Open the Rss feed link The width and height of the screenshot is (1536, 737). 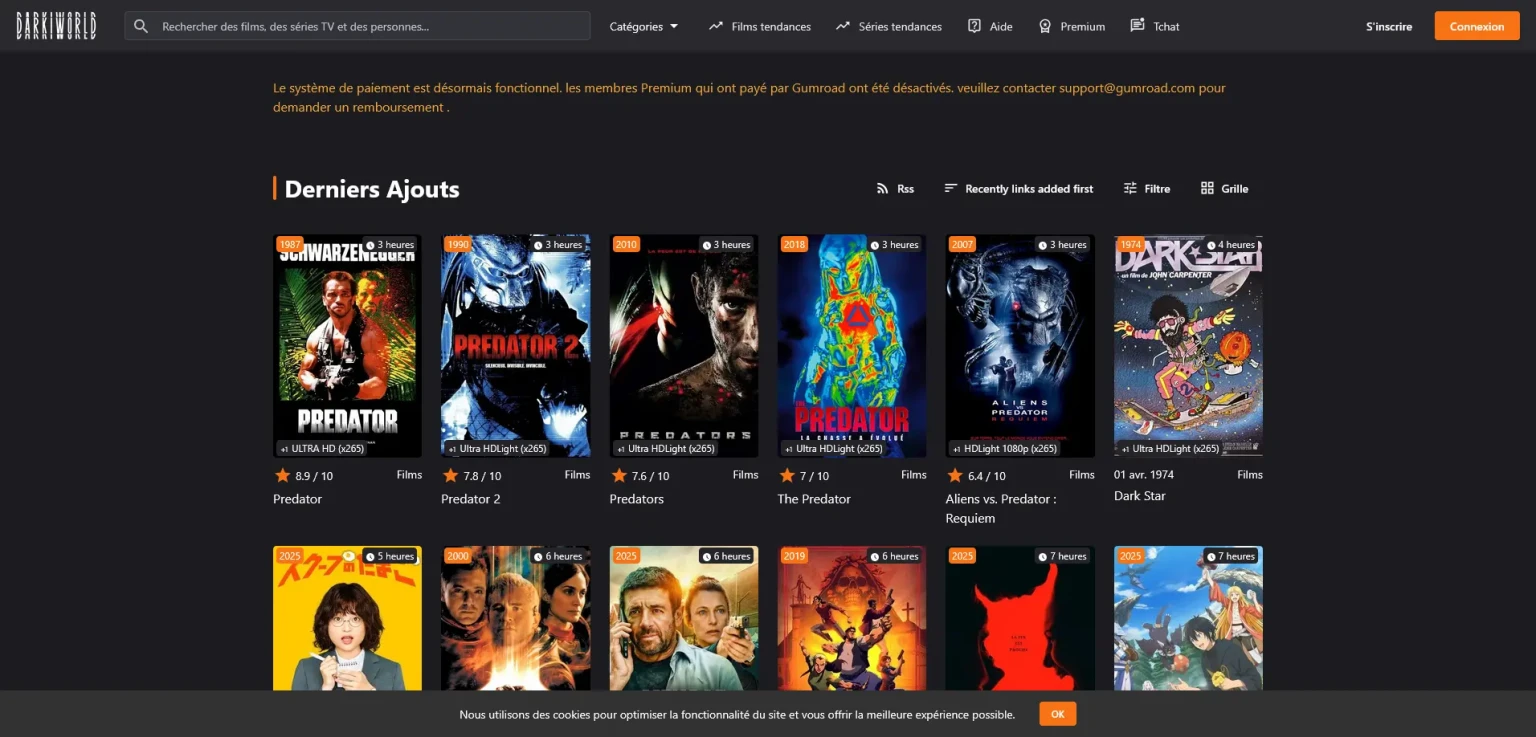[x=895, y=188]
